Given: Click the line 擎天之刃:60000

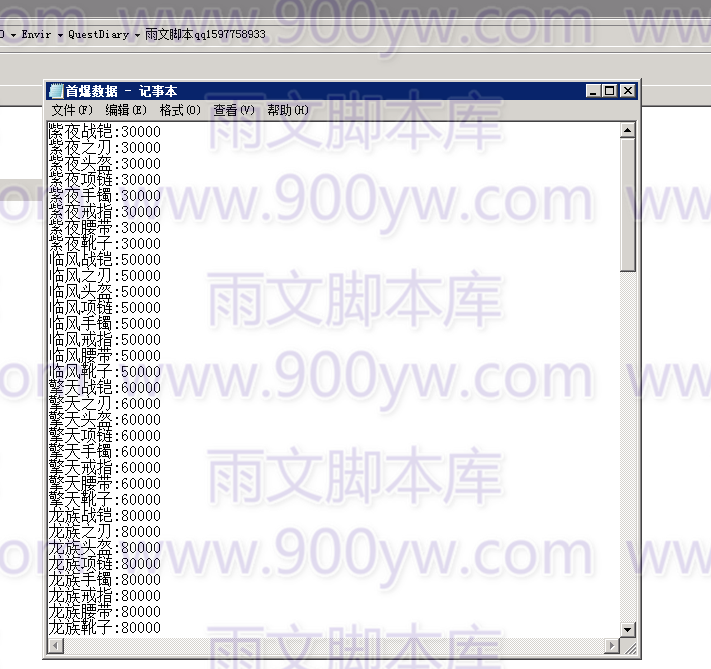Looking at the screenshot, I should pos(105,403).
